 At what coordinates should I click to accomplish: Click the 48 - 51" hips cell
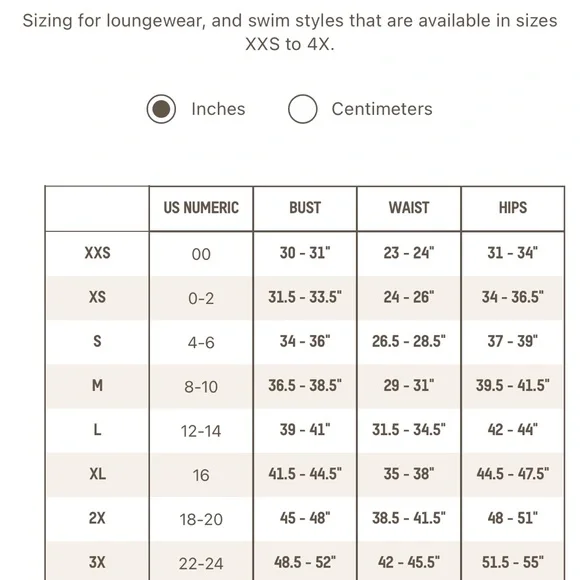(x=513, y=518)
